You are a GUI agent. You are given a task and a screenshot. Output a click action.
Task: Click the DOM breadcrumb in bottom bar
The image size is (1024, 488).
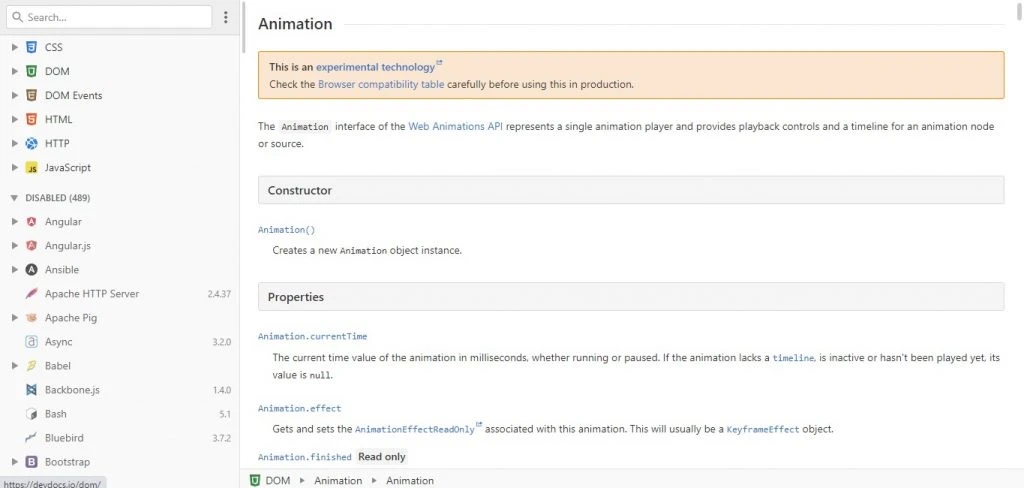(278, 481)
